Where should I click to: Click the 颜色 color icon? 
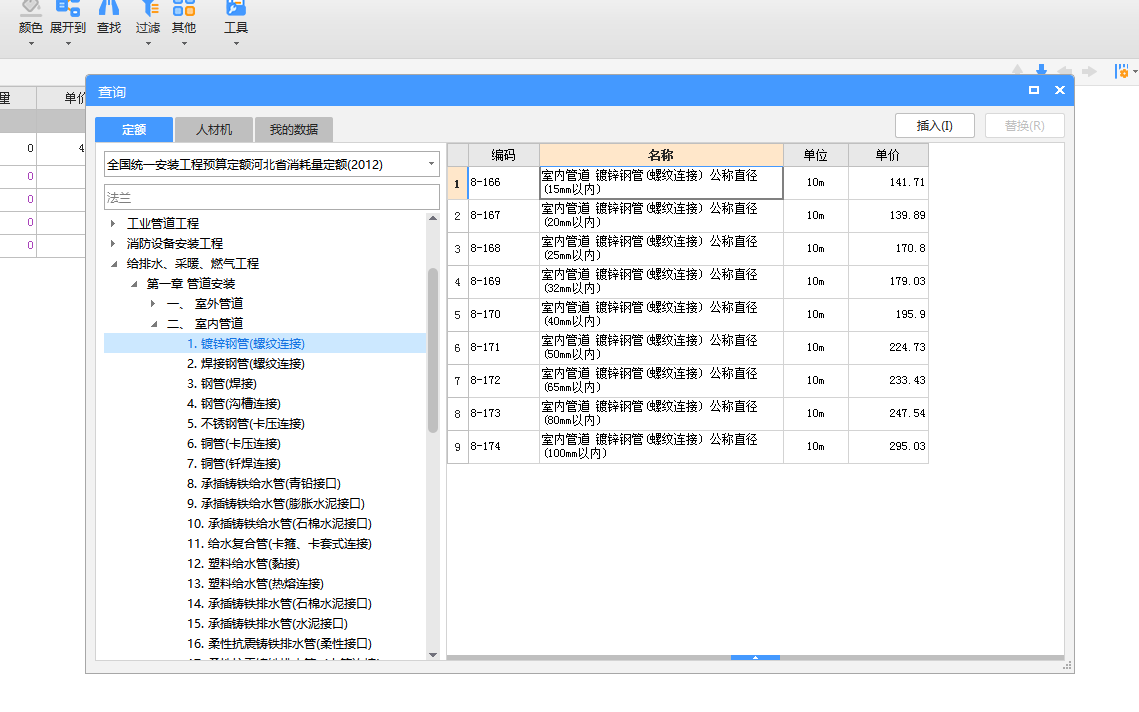(x=31, y=8)
